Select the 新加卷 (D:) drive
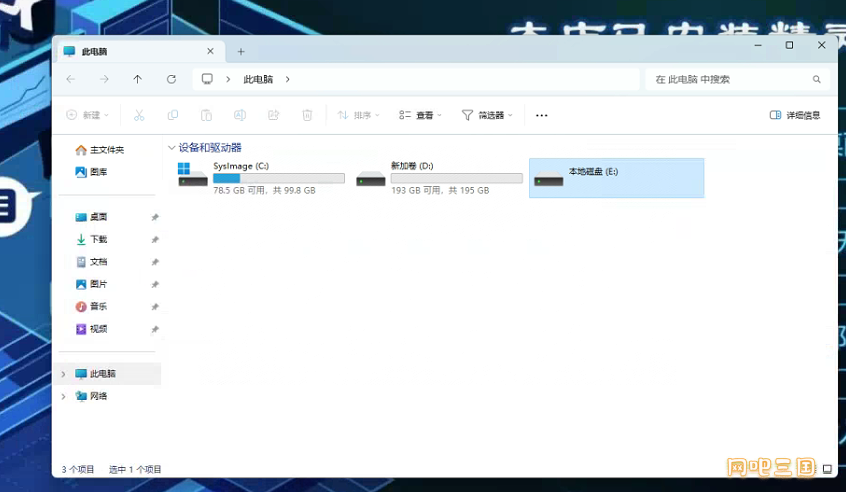The width and height of the screenshot is (846, 492). pyautogui.click(x=439, y=178)
